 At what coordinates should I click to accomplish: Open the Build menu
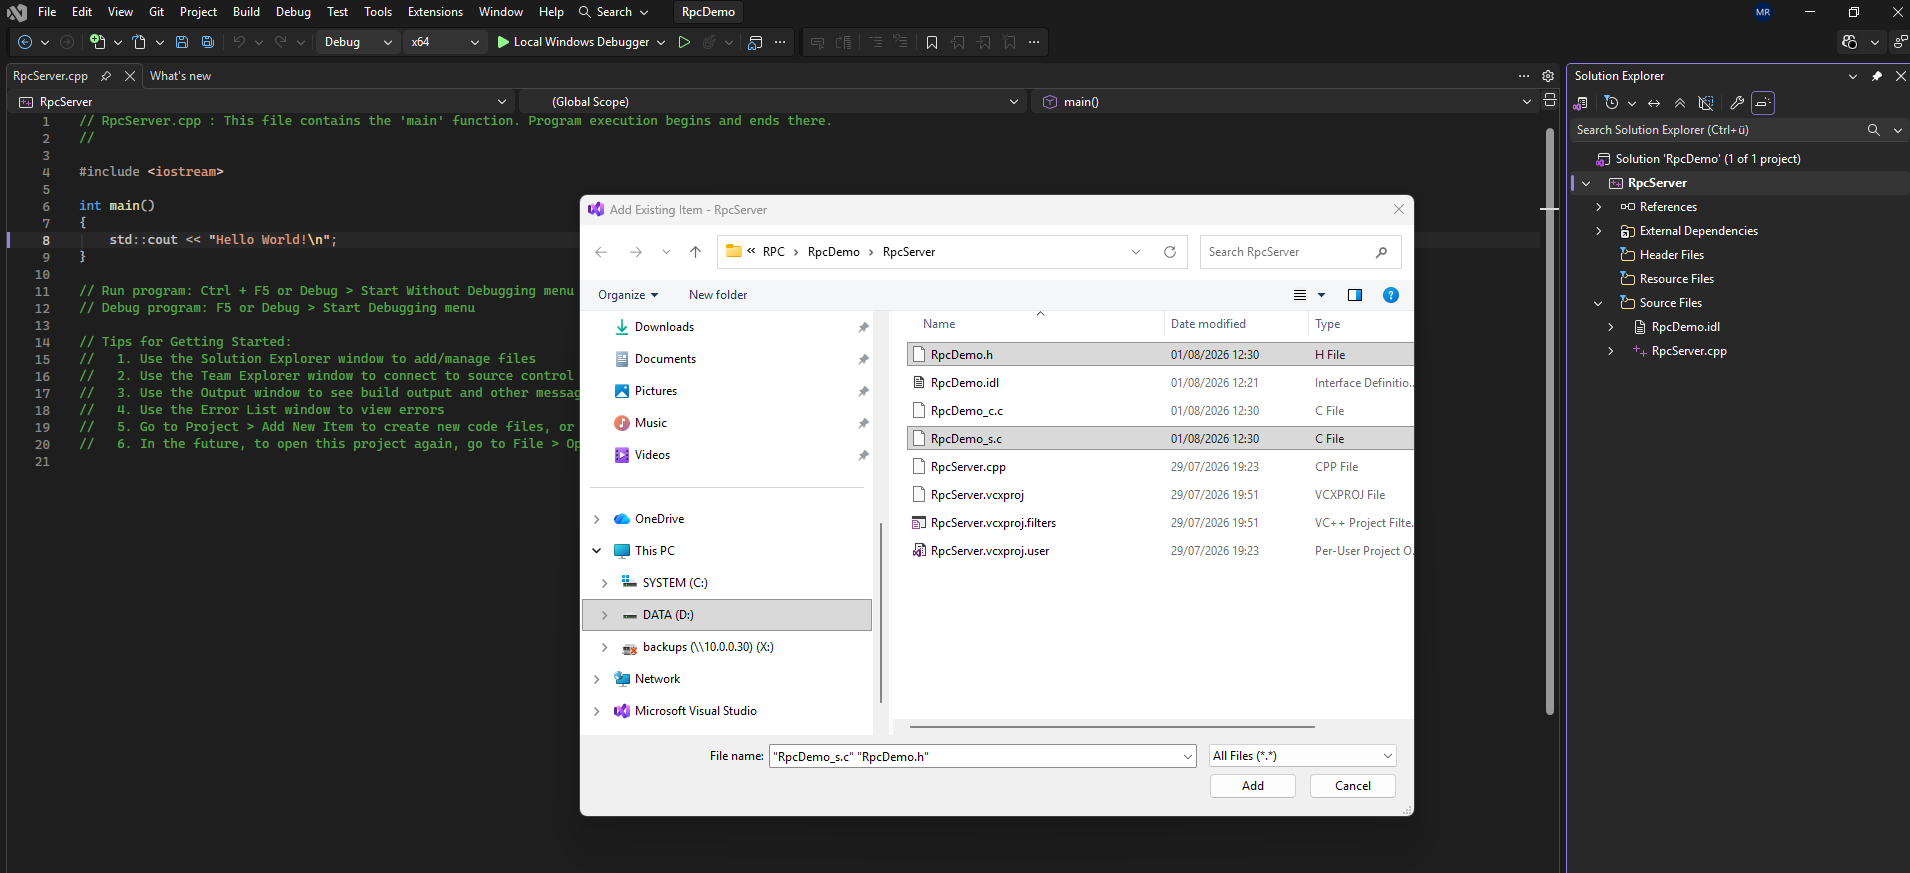[246, 12]
